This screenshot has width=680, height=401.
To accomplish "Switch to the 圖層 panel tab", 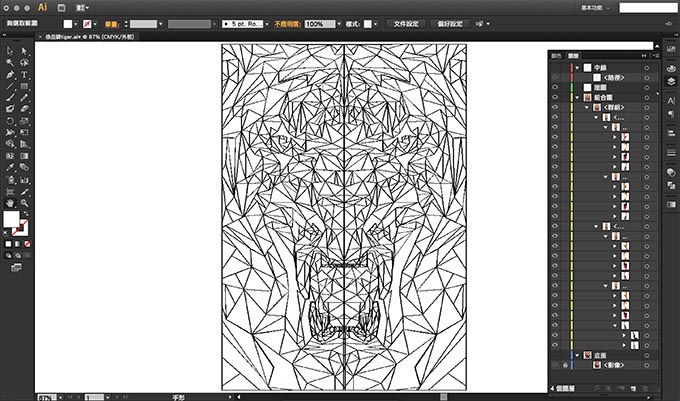I will coord(573,55).
